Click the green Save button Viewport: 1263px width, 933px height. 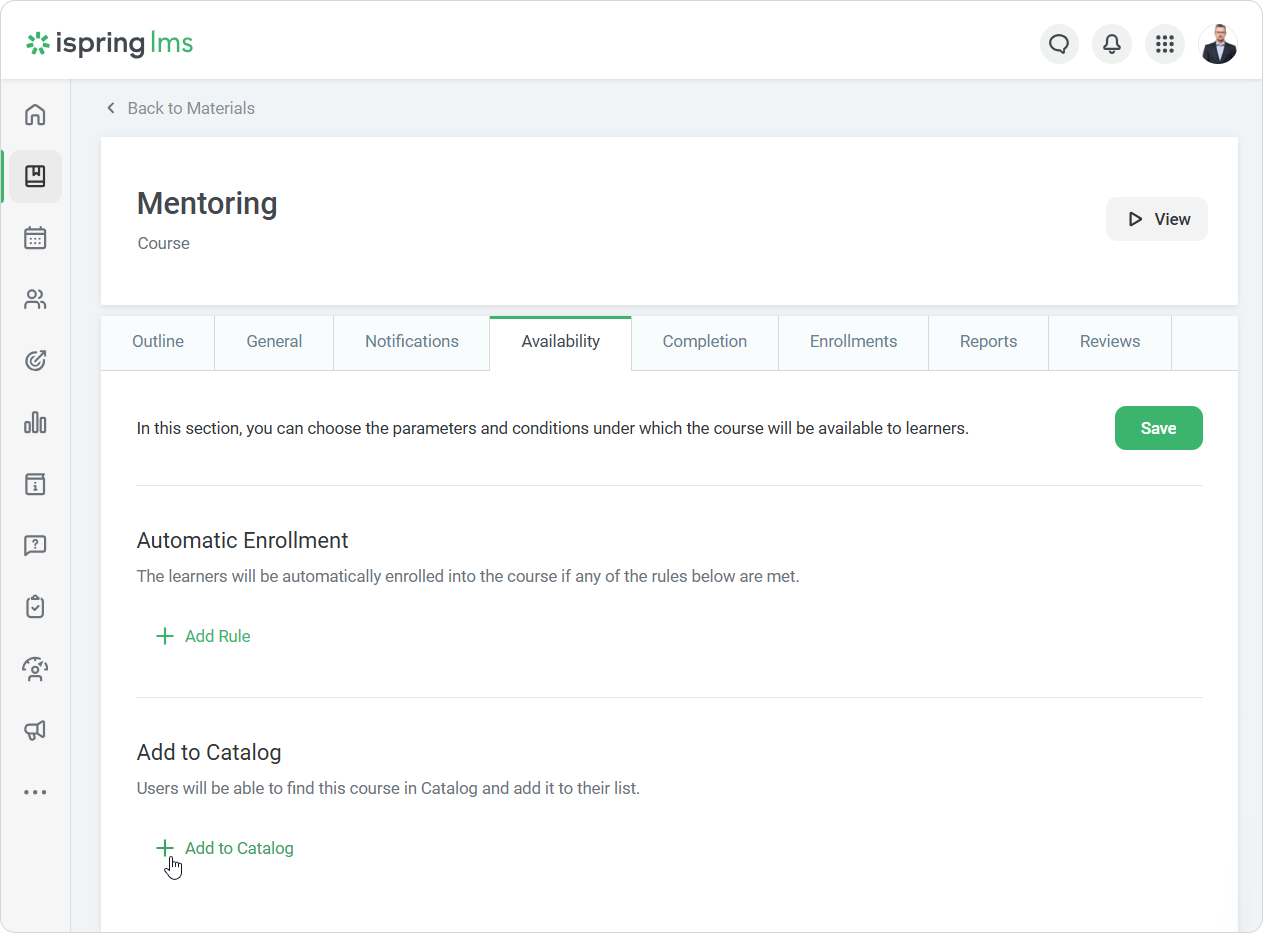tap(1158, 428)
